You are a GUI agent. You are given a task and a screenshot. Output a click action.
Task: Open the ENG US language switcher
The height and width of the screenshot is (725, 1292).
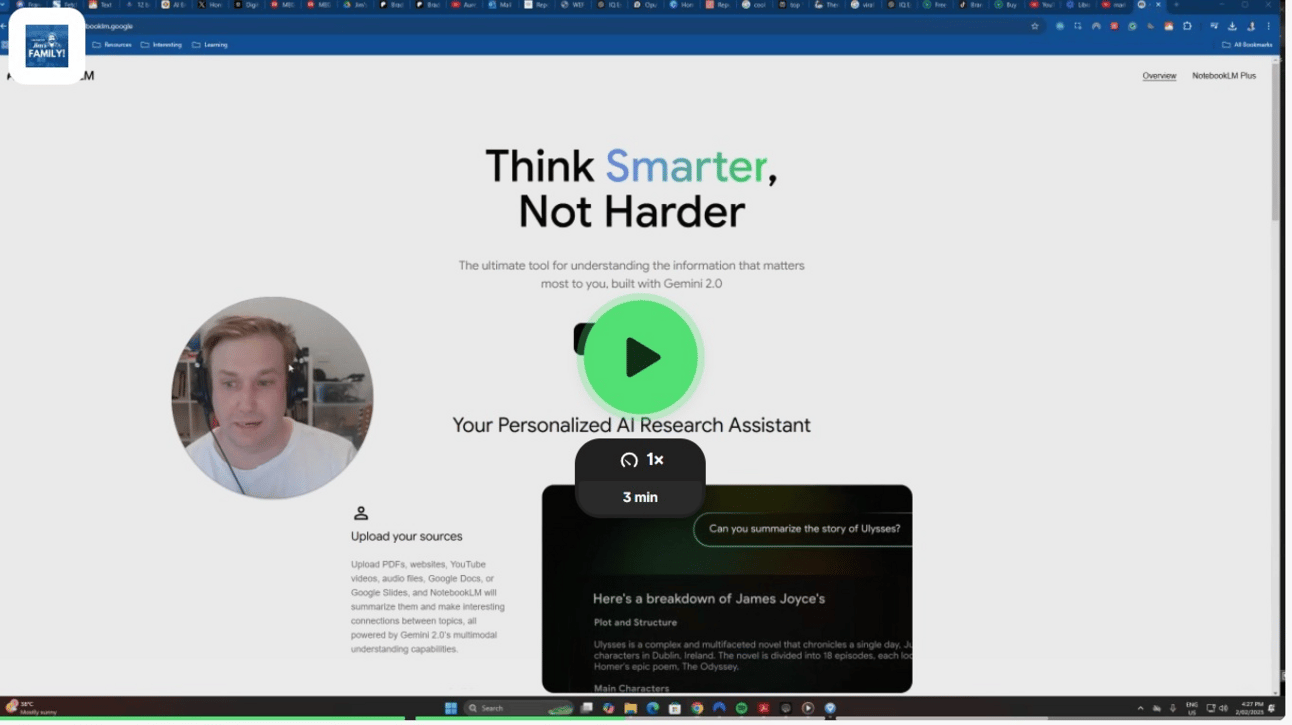point(1192,708)
